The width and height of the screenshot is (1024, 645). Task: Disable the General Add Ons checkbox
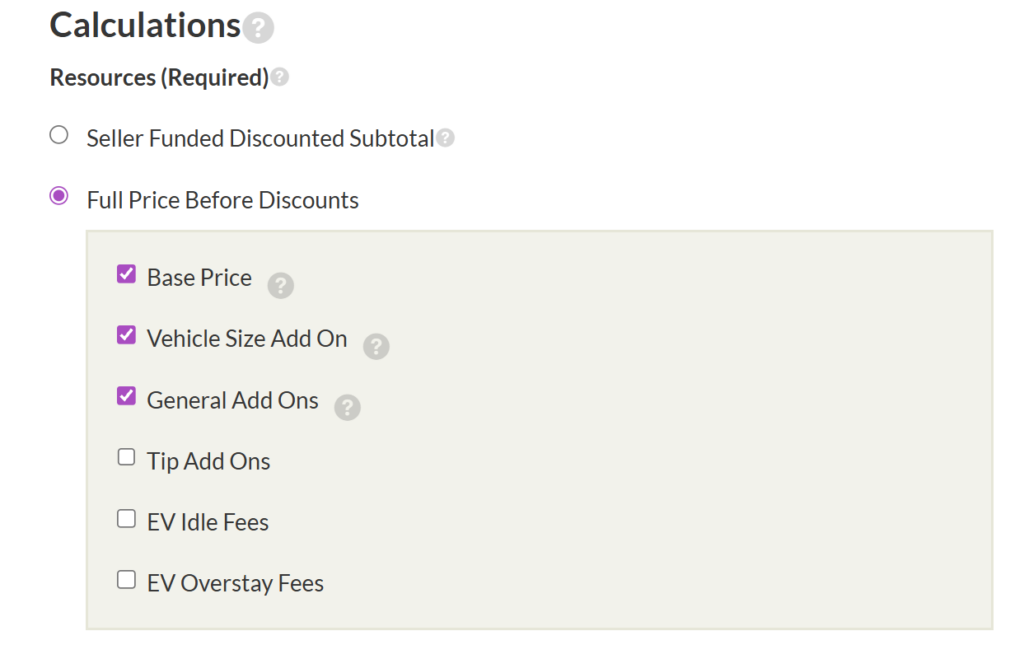(126, 396)
